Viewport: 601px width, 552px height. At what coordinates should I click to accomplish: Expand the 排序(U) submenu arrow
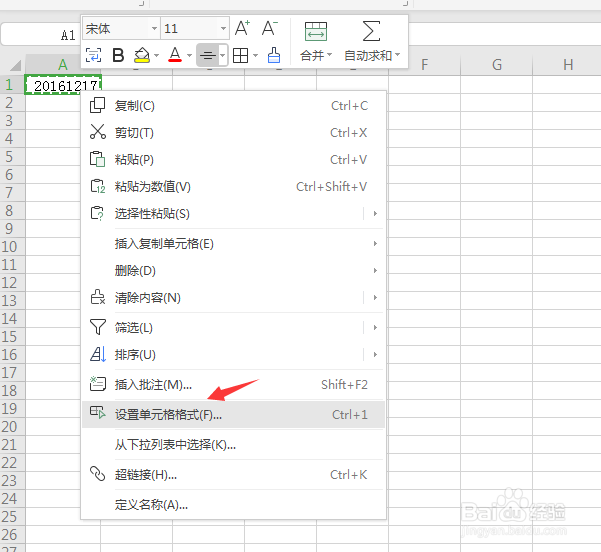375,354
